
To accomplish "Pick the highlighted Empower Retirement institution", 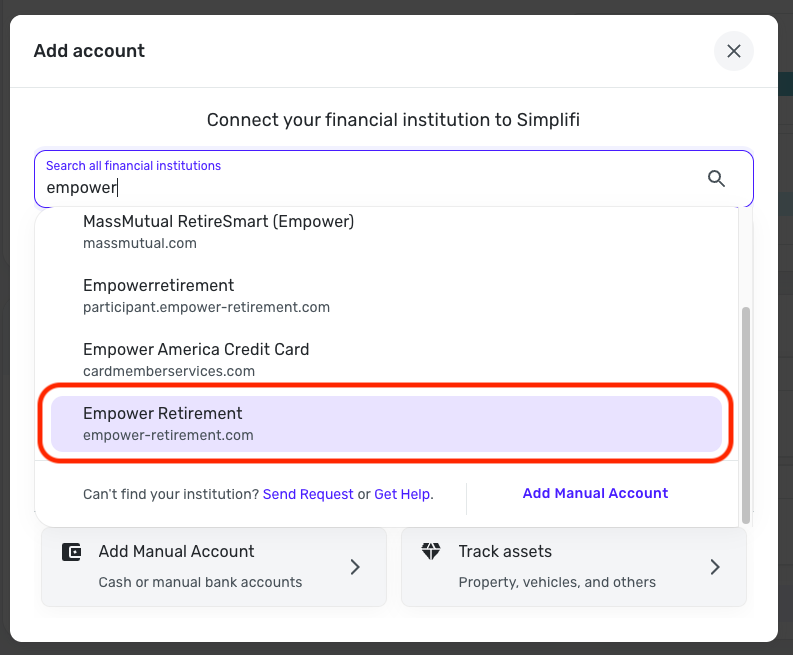I will click(385, 424).
